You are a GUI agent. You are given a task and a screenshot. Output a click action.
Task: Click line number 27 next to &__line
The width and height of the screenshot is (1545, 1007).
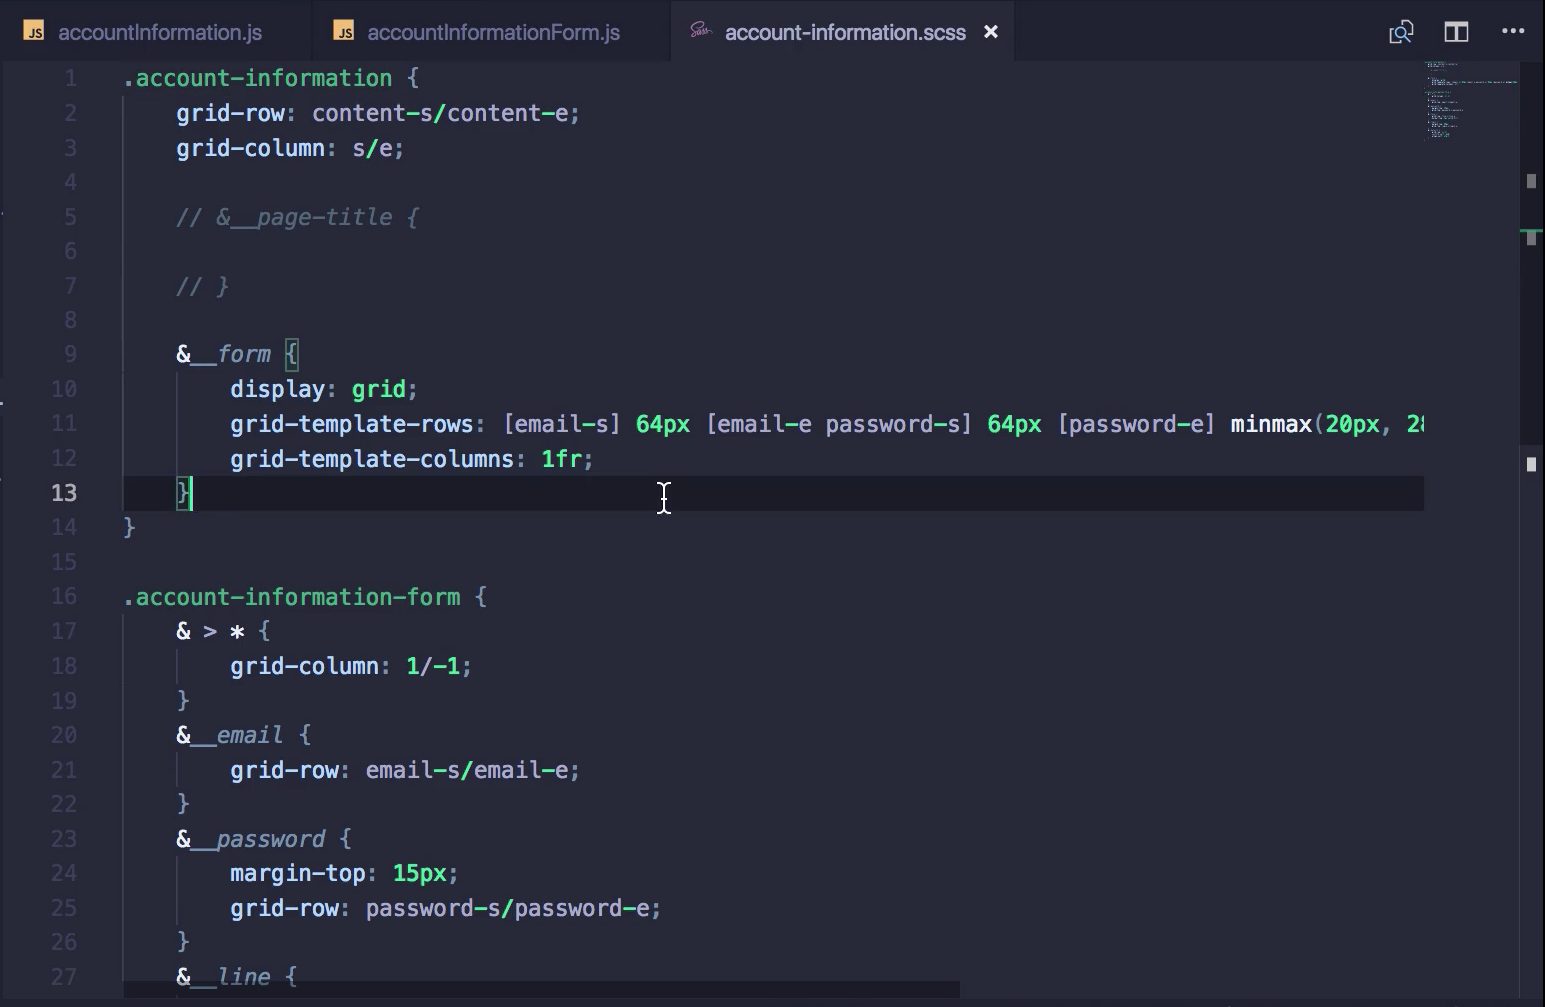pyautogui.click(x=64, y=977)
